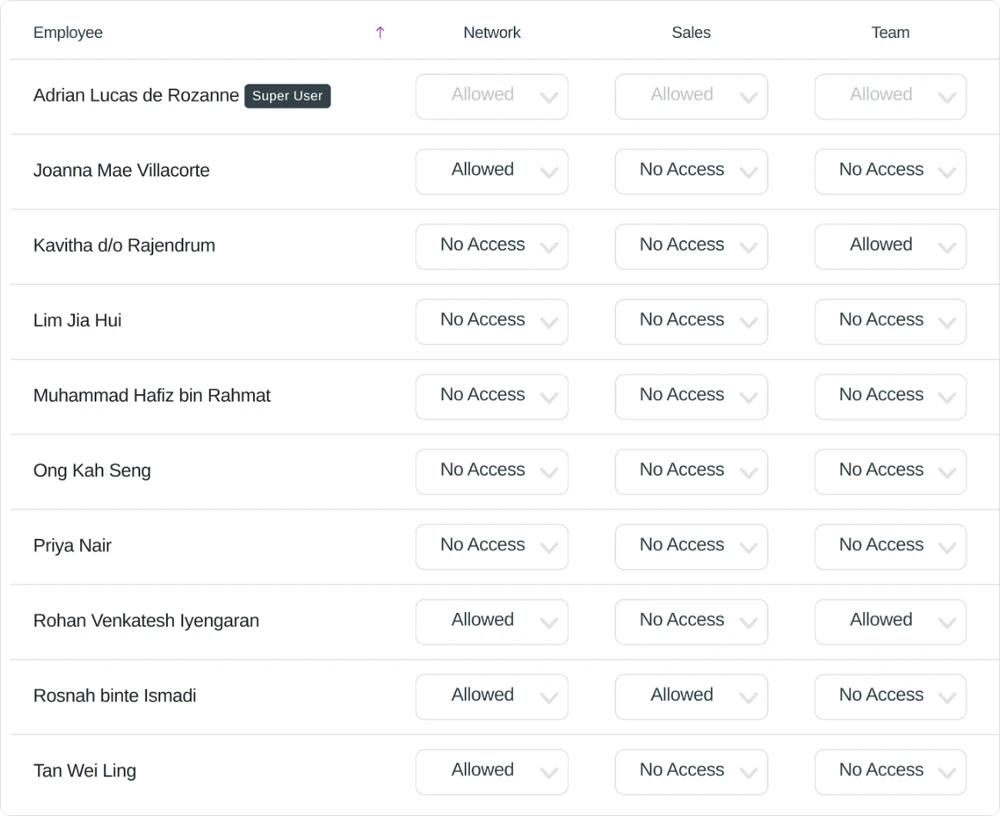Click Adrian Lucas de Rozanne's disabled Sales dropdown
Viewport: 1000px width, 816px height.
pos(691,97)
